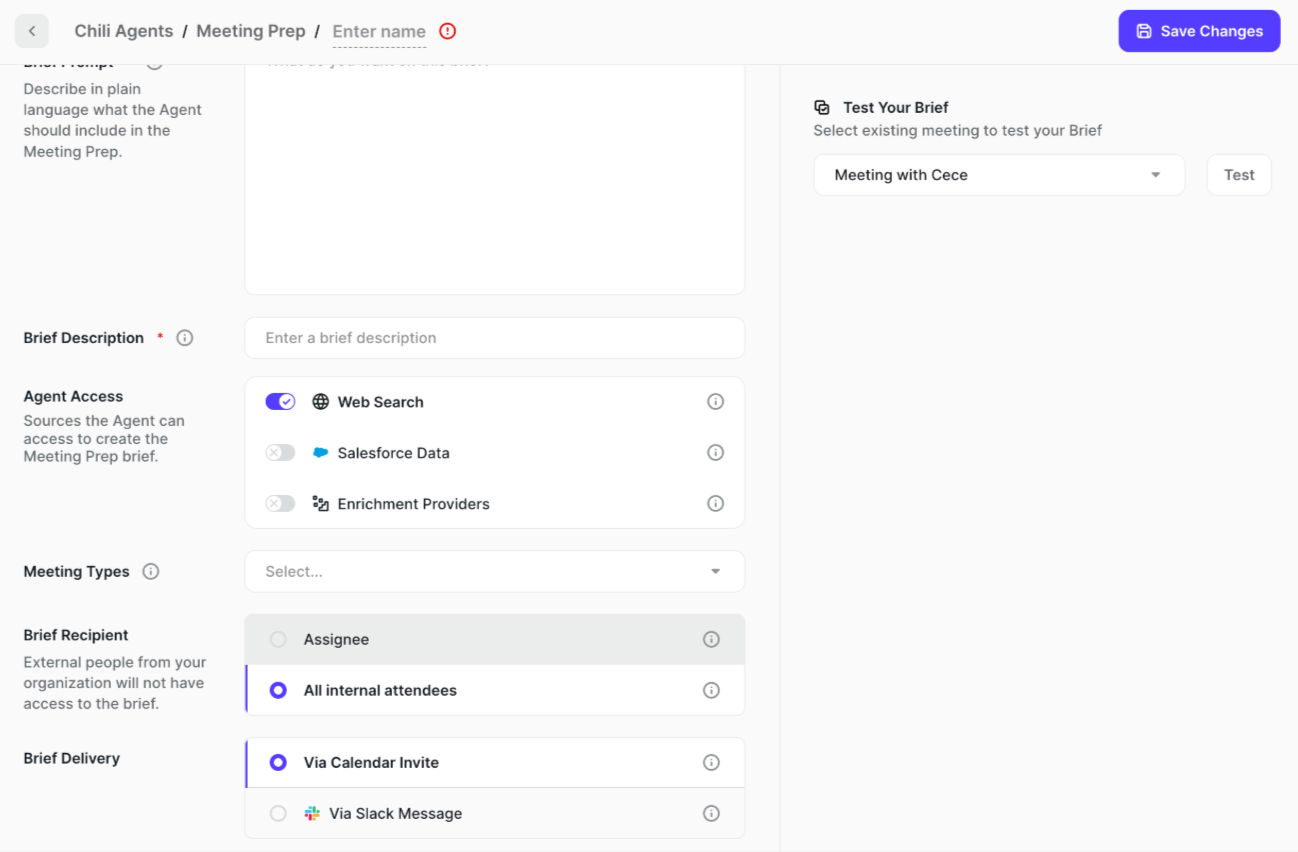Click the Via Slack Message info icon
Image resolution: width=1298 pixels, height=852 pixels.
click(711, 814)
